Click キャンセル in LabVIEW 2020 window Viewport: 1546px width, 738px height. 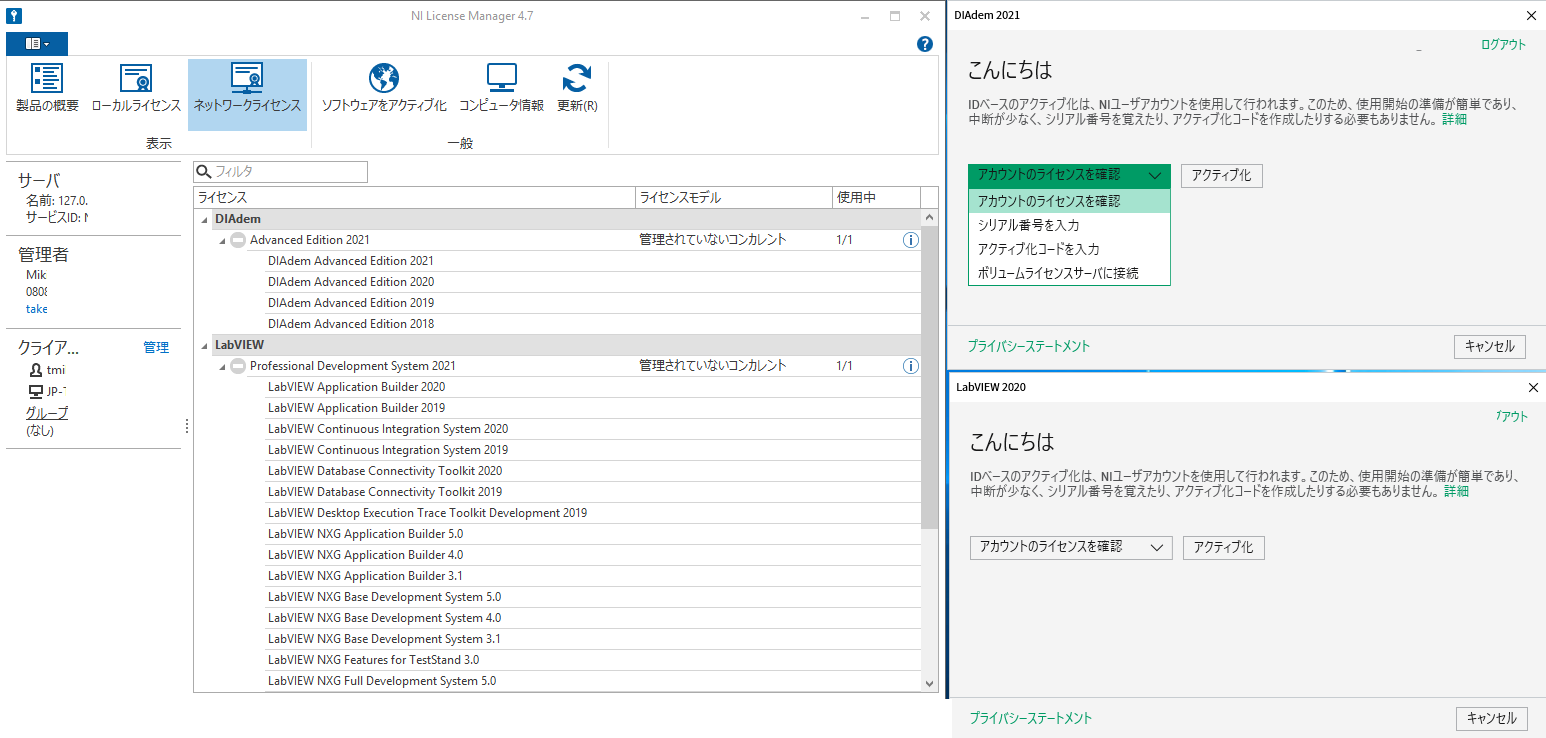(1492, 718)
